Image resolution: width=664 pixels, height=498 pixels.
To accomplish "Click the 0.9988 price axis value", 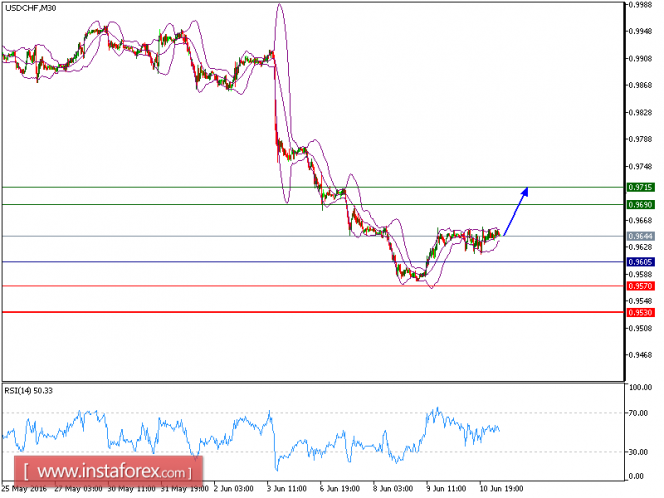I will click(x=640, y=5).
